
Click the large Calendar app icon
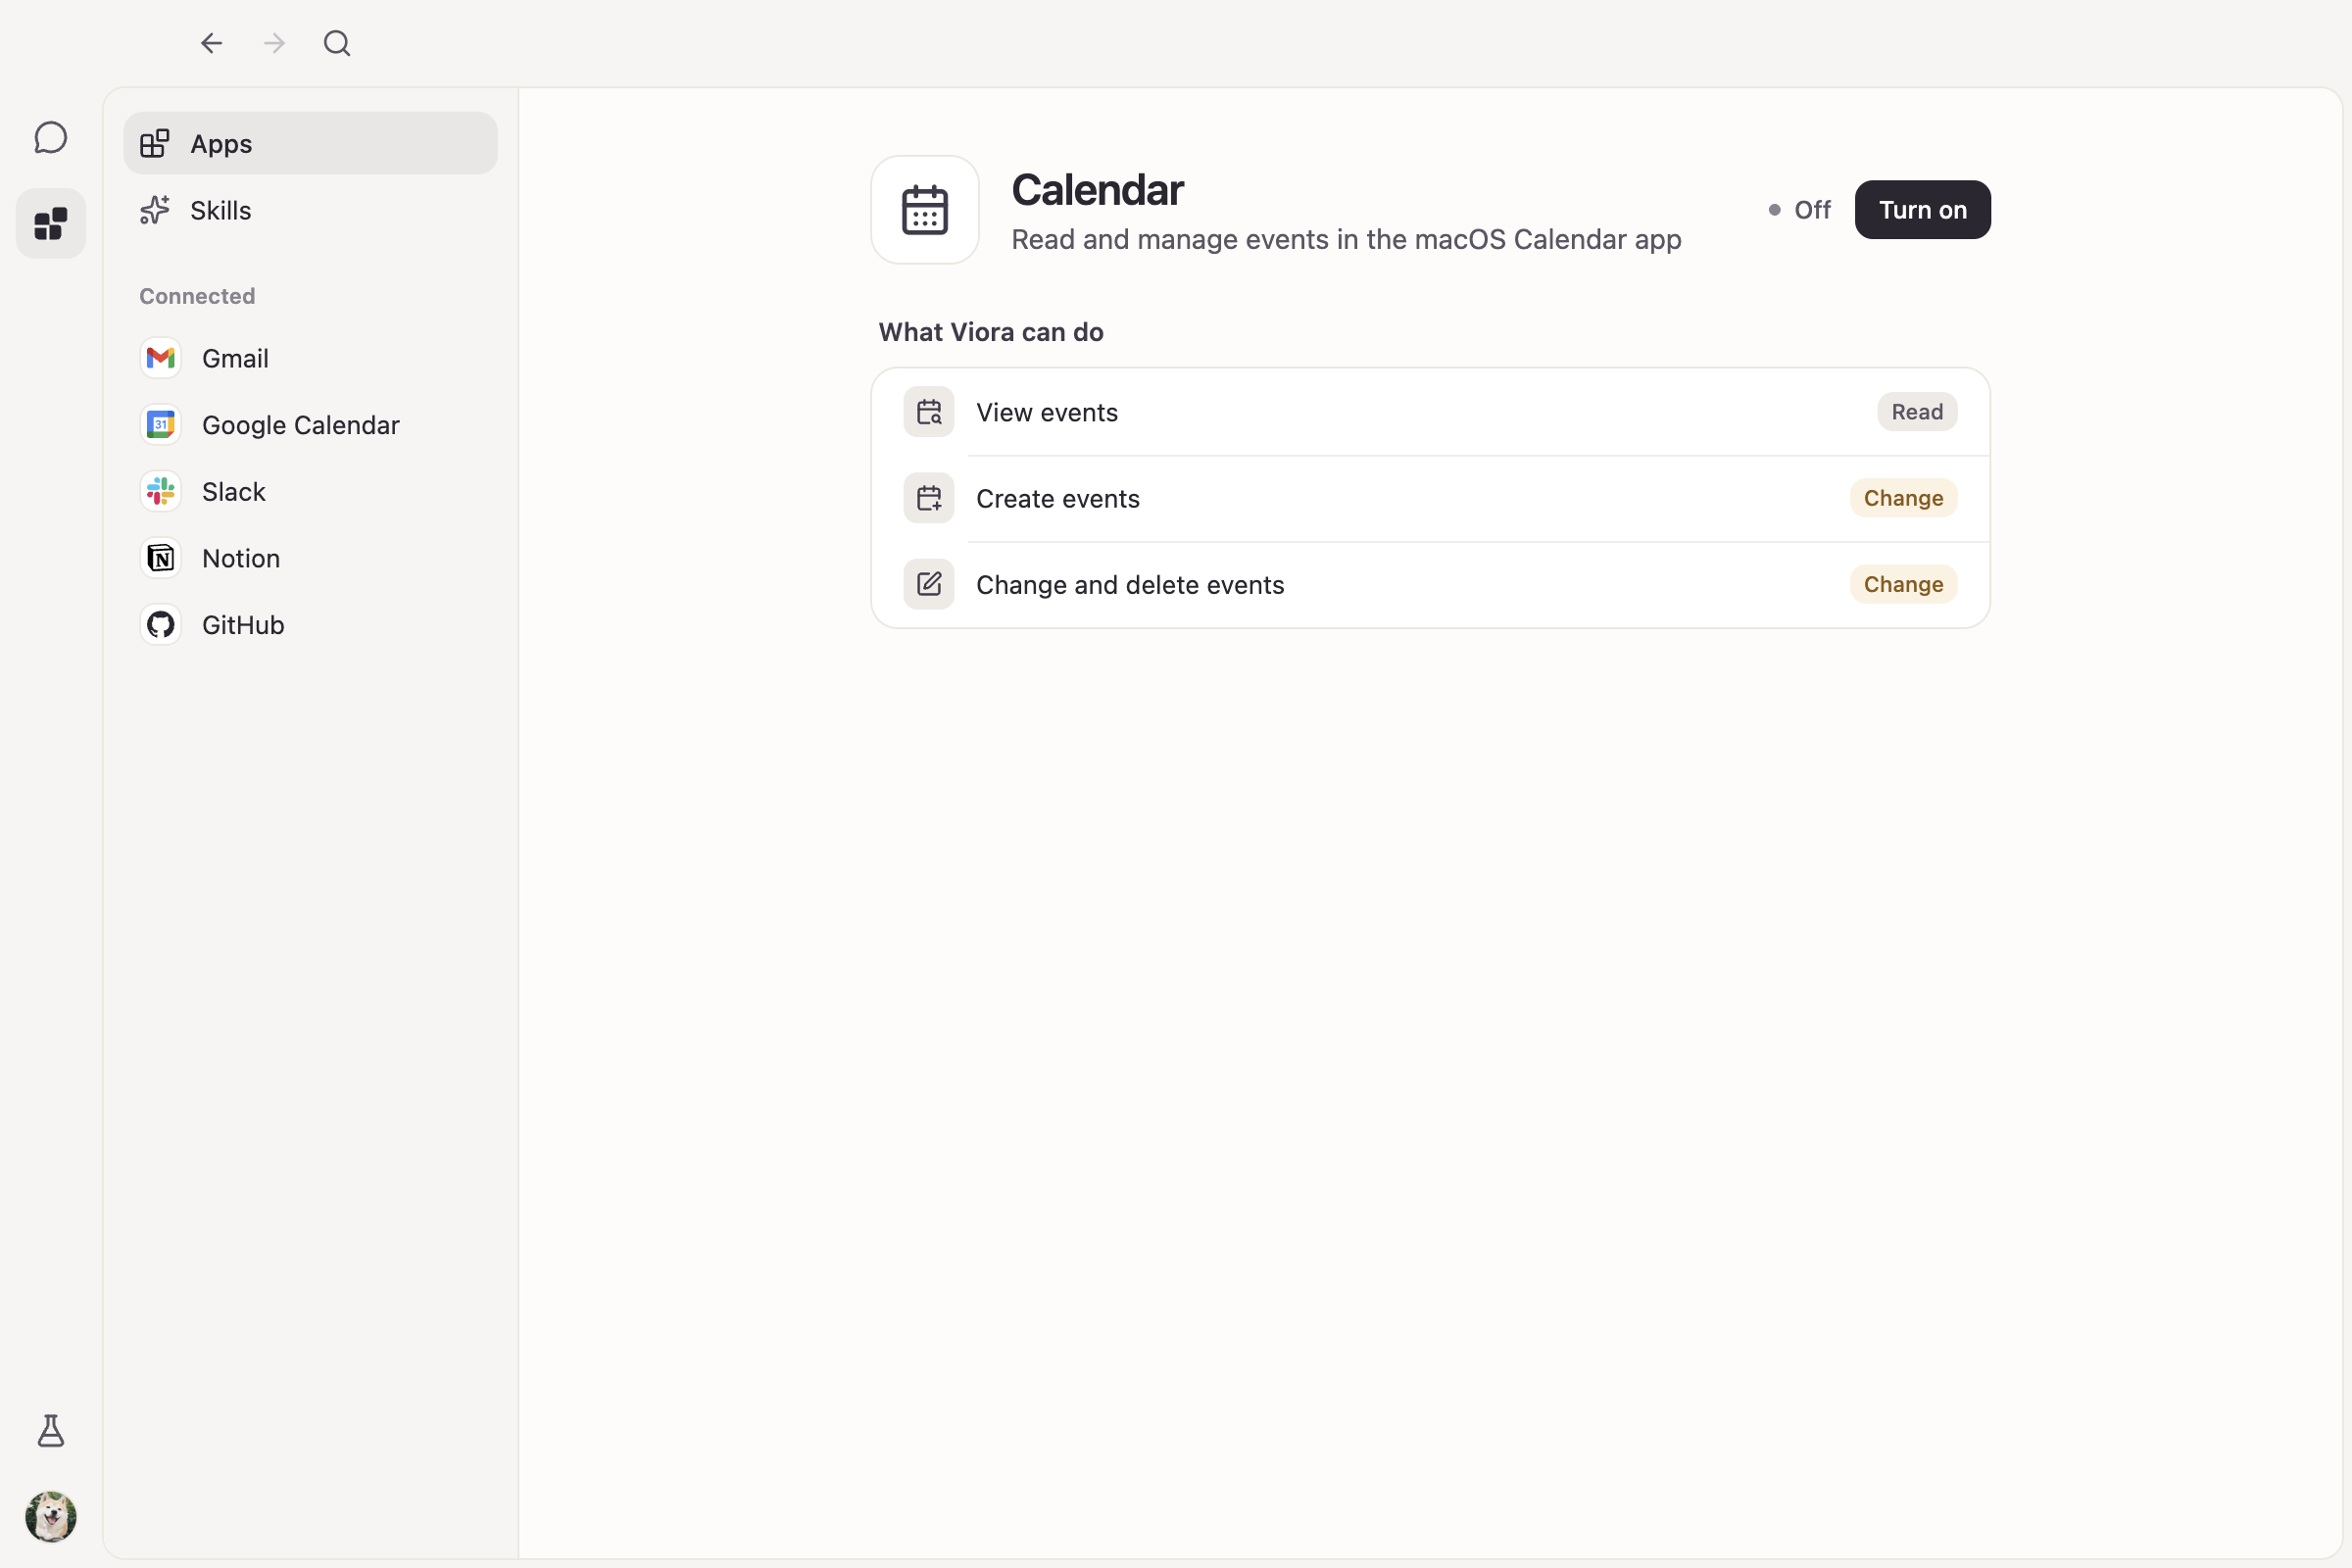925,210
